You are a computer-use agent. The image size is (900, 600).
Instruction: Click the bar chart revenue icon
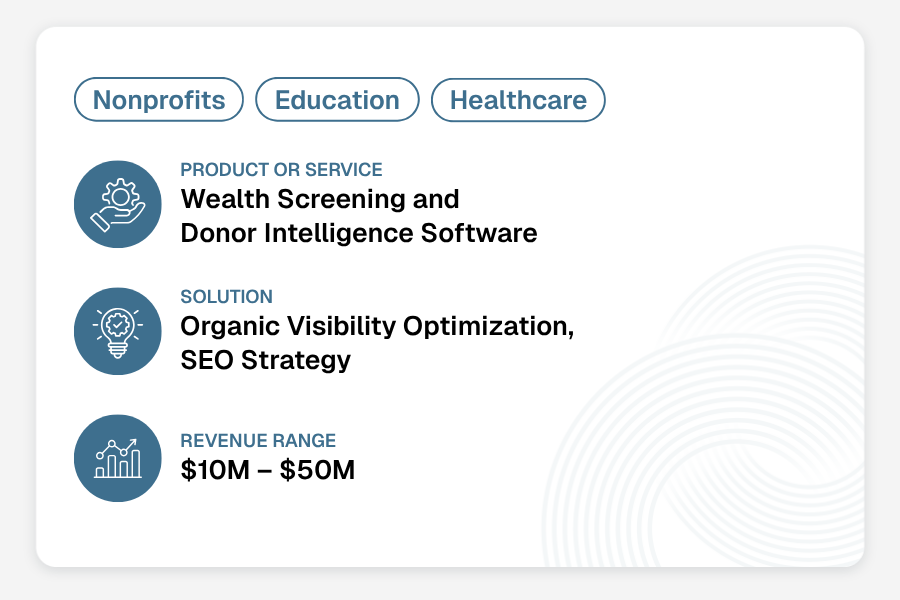tap(118, 458)
